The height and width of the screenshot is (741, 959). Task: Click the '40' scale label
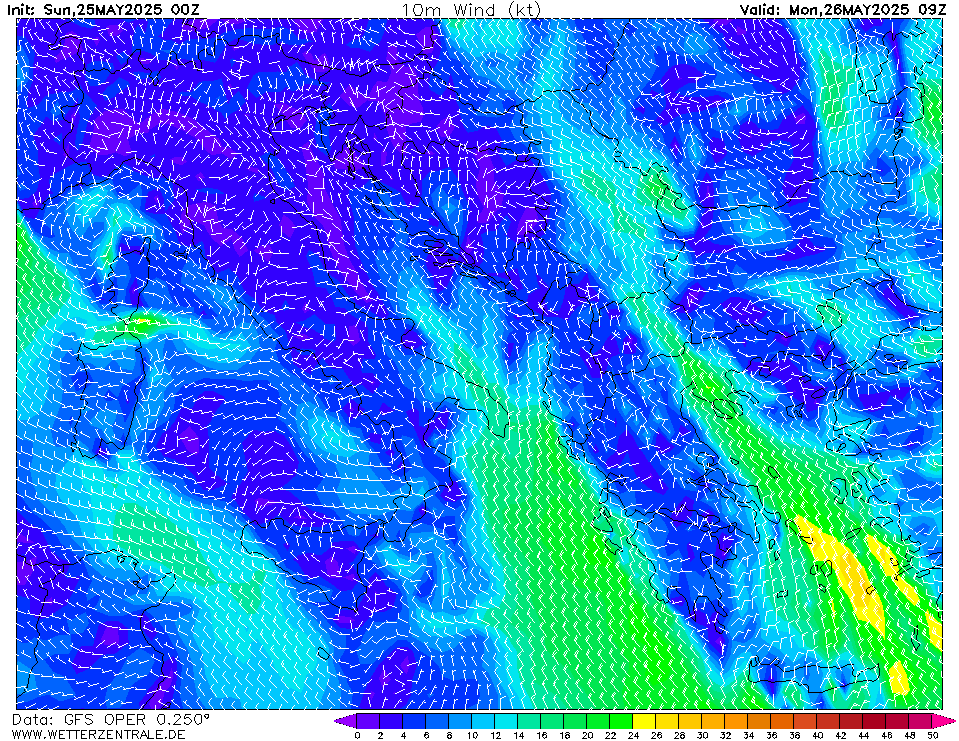[817, 735]
